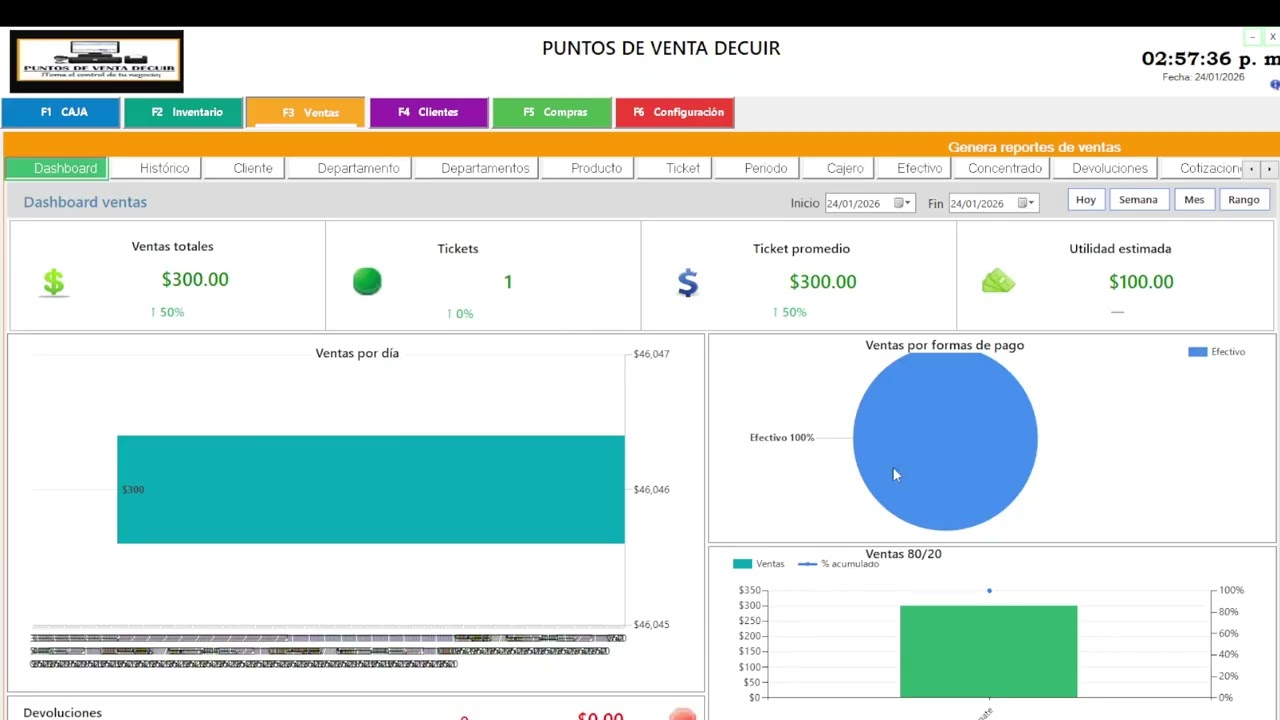Open the Efectivo report tab
This screenshot has height=720, width=1280.
tap(912, 168)
